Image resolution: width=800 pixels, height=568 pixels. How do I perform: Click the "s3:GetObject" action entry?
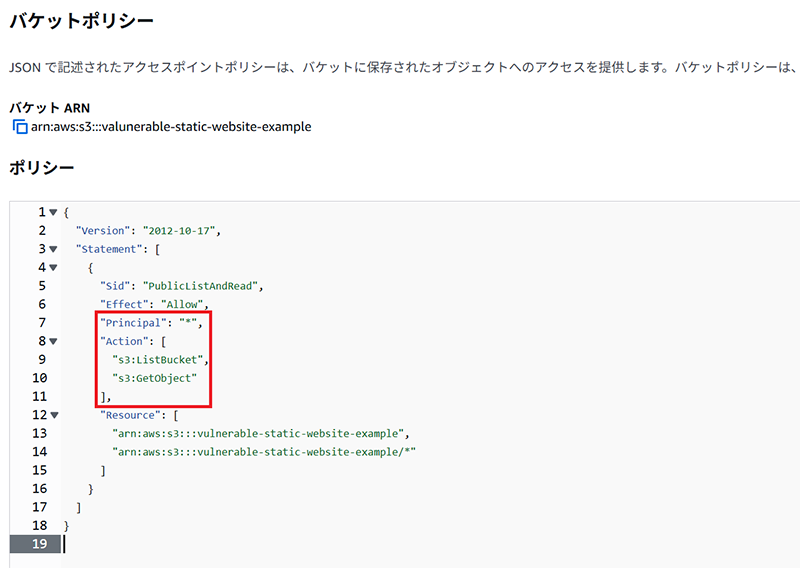tap(157, 378)
